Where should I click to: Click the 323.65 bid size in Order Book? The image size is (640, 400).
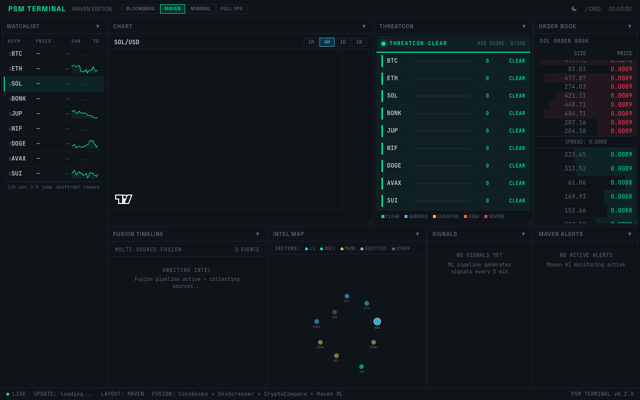point(575,155)
